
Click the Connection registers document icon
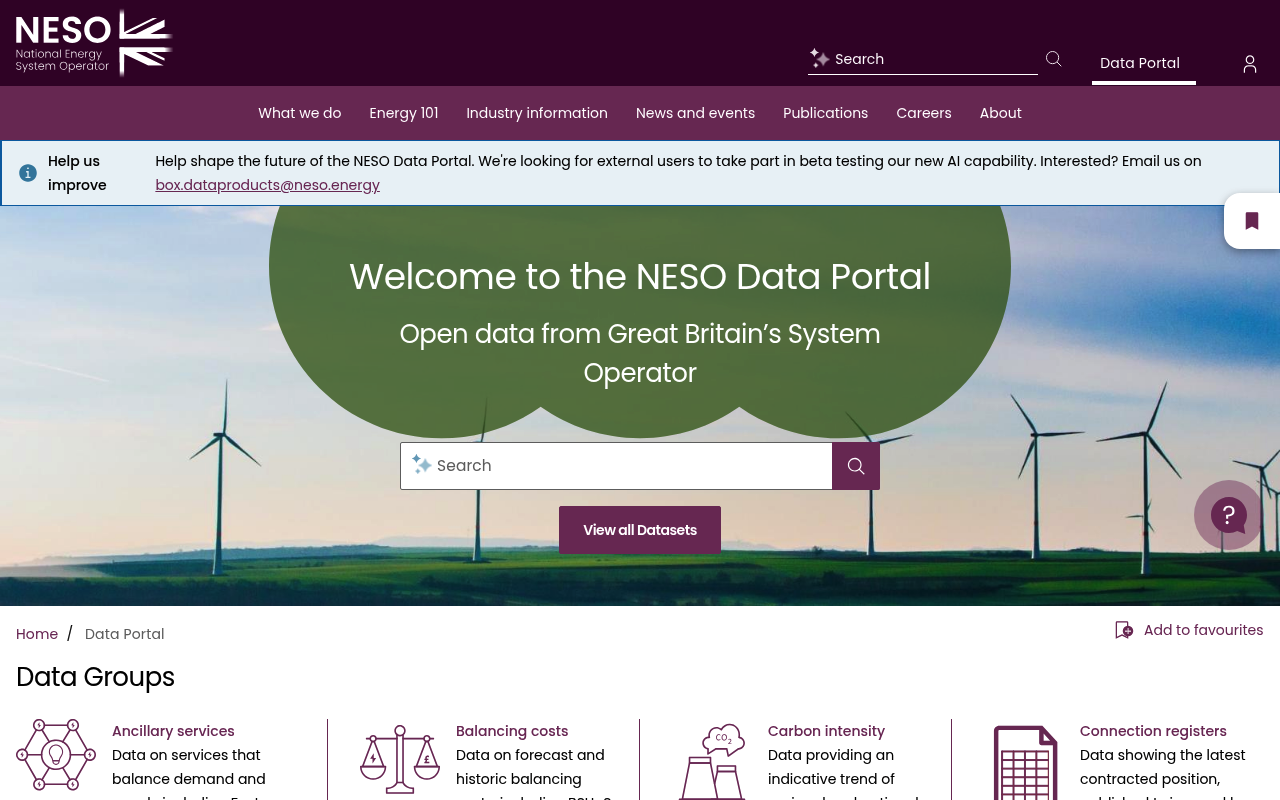(1025, 763)
